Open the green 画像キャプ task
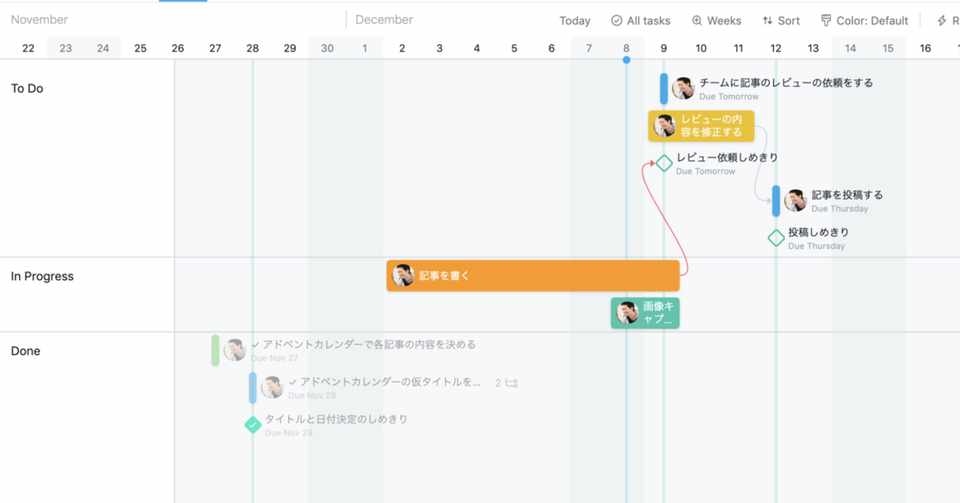This screenshot has height=503, width=960. click(645, 313)
